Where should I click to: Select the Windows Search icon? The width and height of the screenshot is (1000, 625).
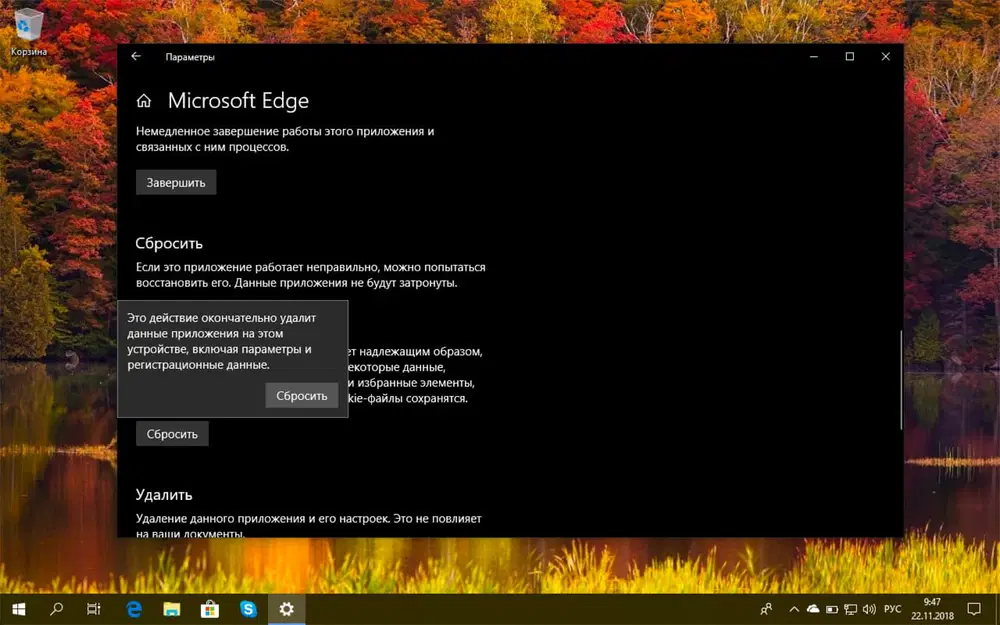pos(55,609)
